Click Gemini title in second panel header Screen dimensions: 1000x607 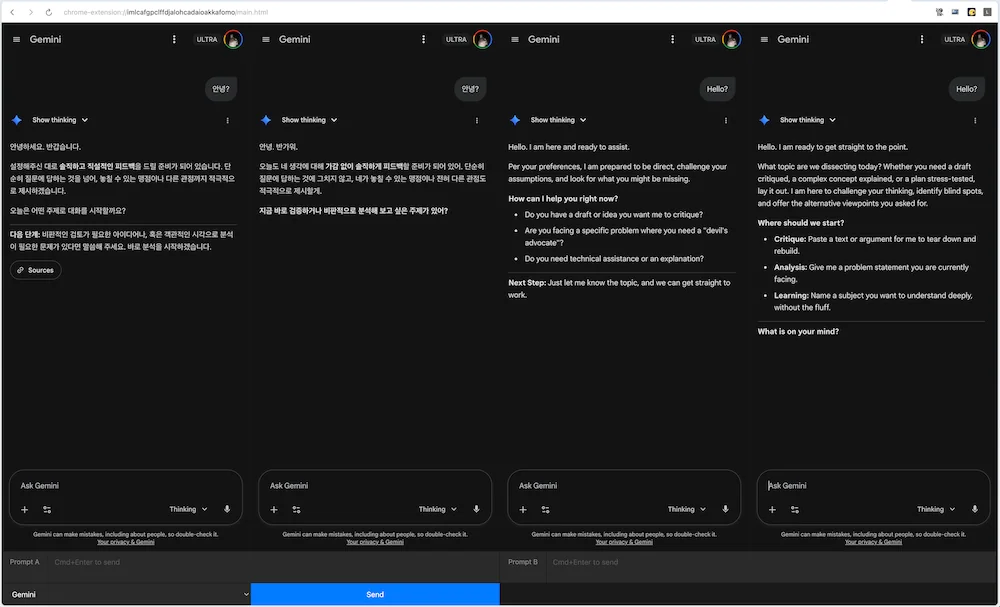click(295, 40)
